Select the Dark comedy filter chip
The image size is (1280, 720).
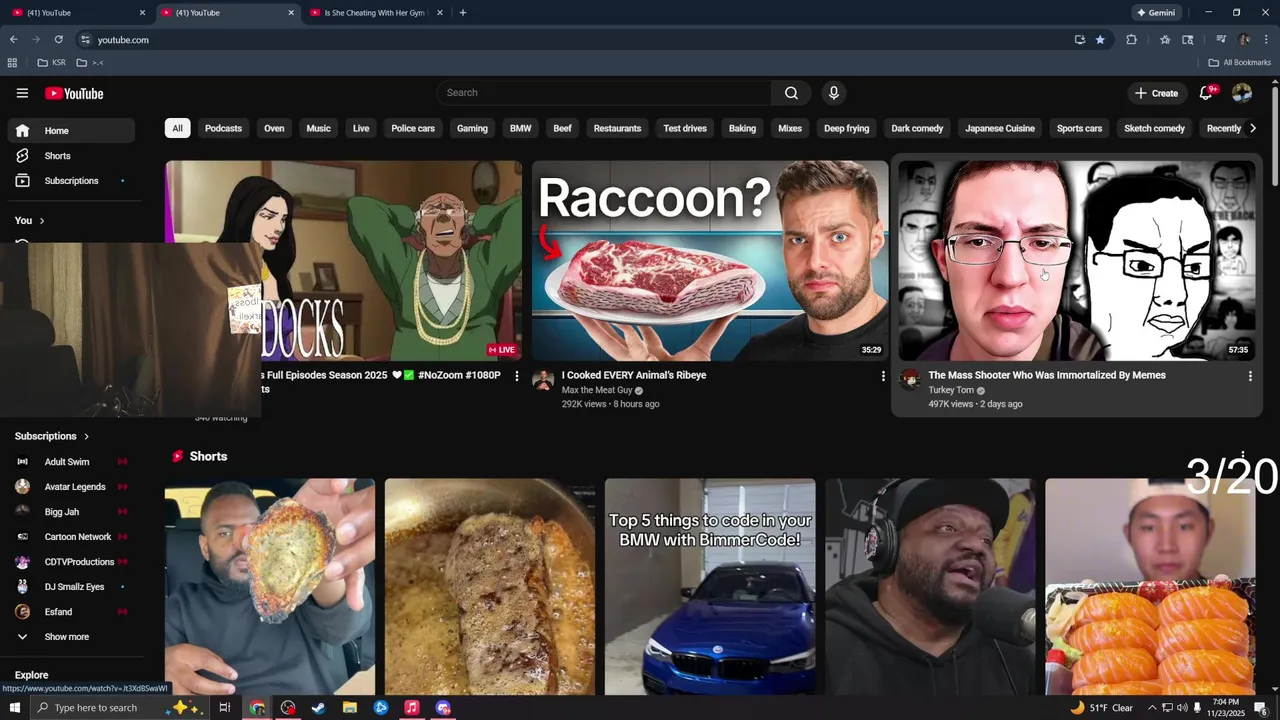(917, 128)
